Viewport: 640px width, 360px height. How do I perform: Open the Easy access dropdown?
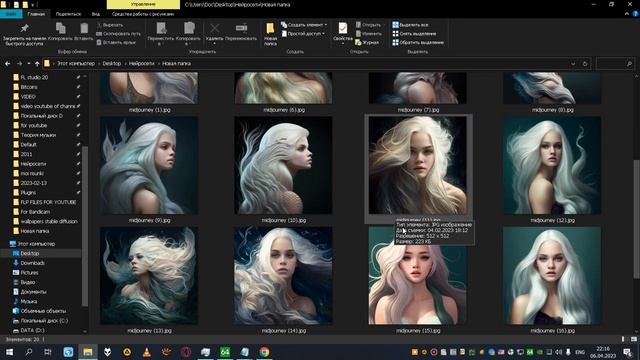click(303, 33)
